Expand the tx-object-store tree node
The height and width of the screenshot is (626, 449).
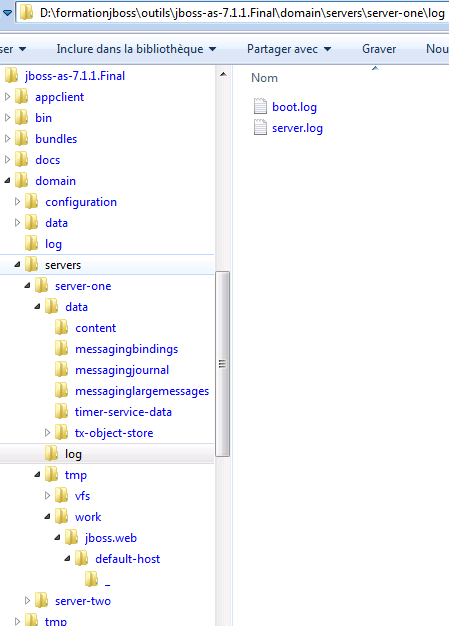47,432
